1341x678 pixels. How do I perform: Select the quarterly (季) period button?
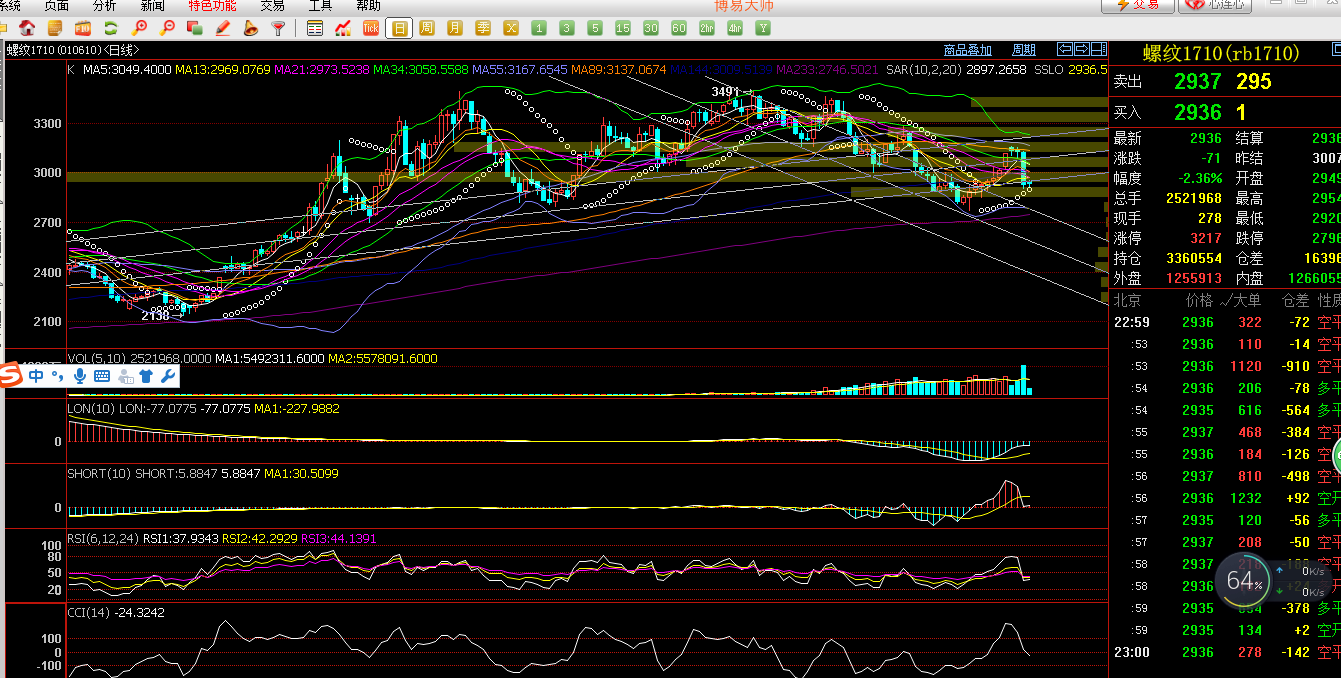click(483, 28)
